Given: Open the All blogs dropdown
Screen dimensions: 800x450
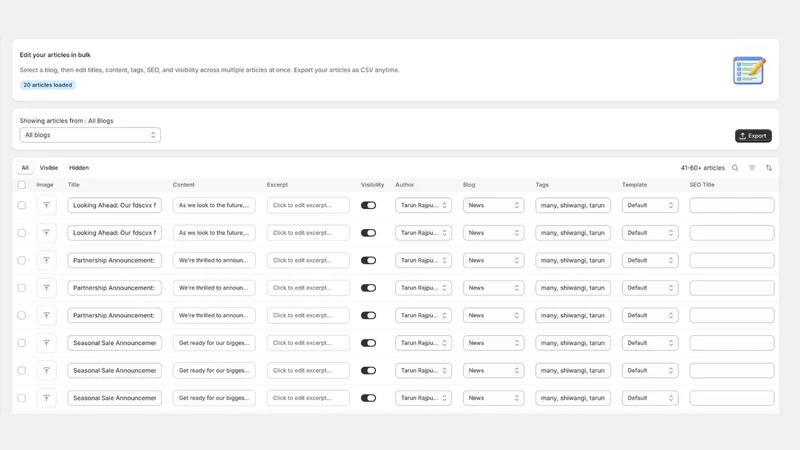Looking at the screenshot, I should coord(90,135).
